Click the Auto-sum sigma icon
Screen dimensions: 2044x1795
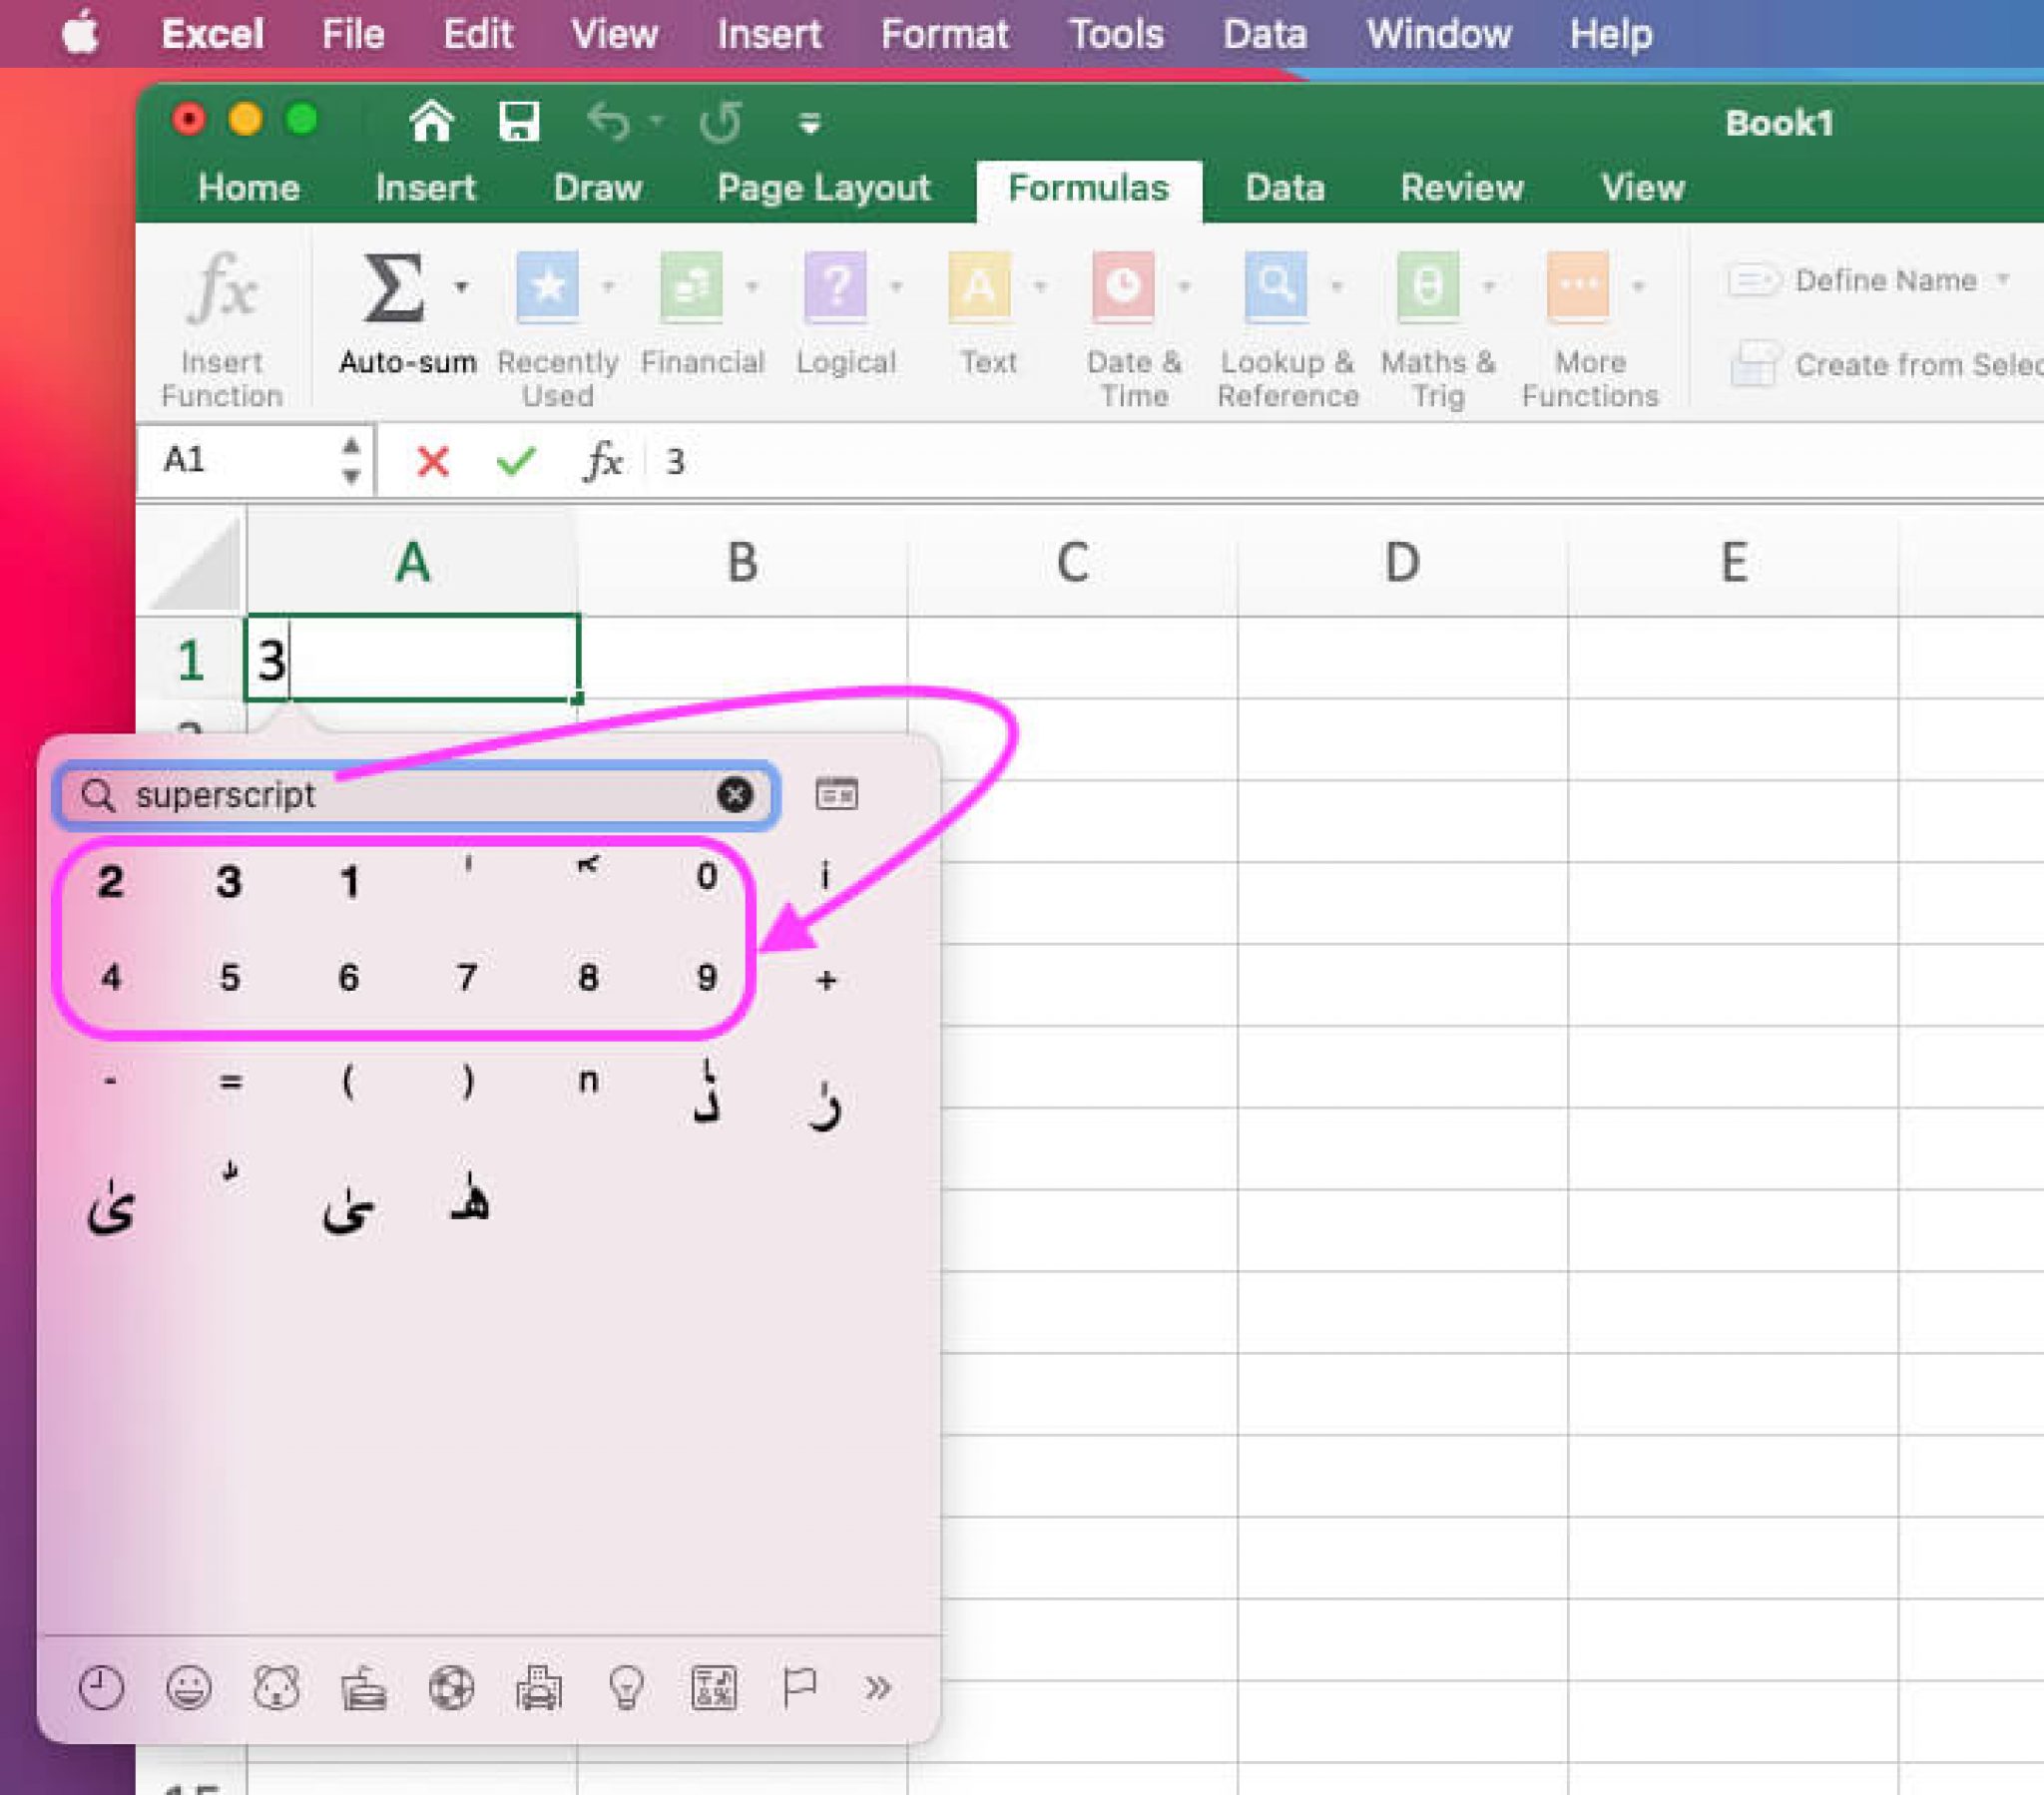(x=393, y=288)
